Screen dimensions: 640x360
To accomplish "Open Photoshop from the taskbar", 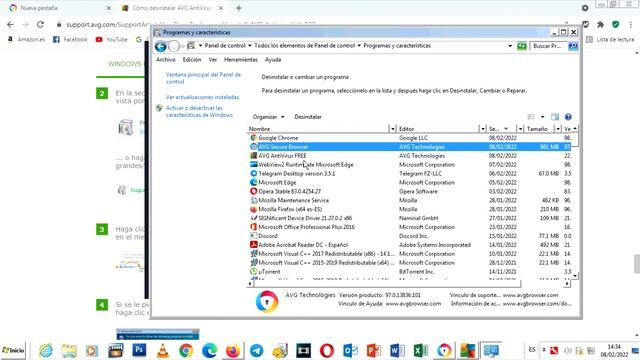I will pos(139,350).
